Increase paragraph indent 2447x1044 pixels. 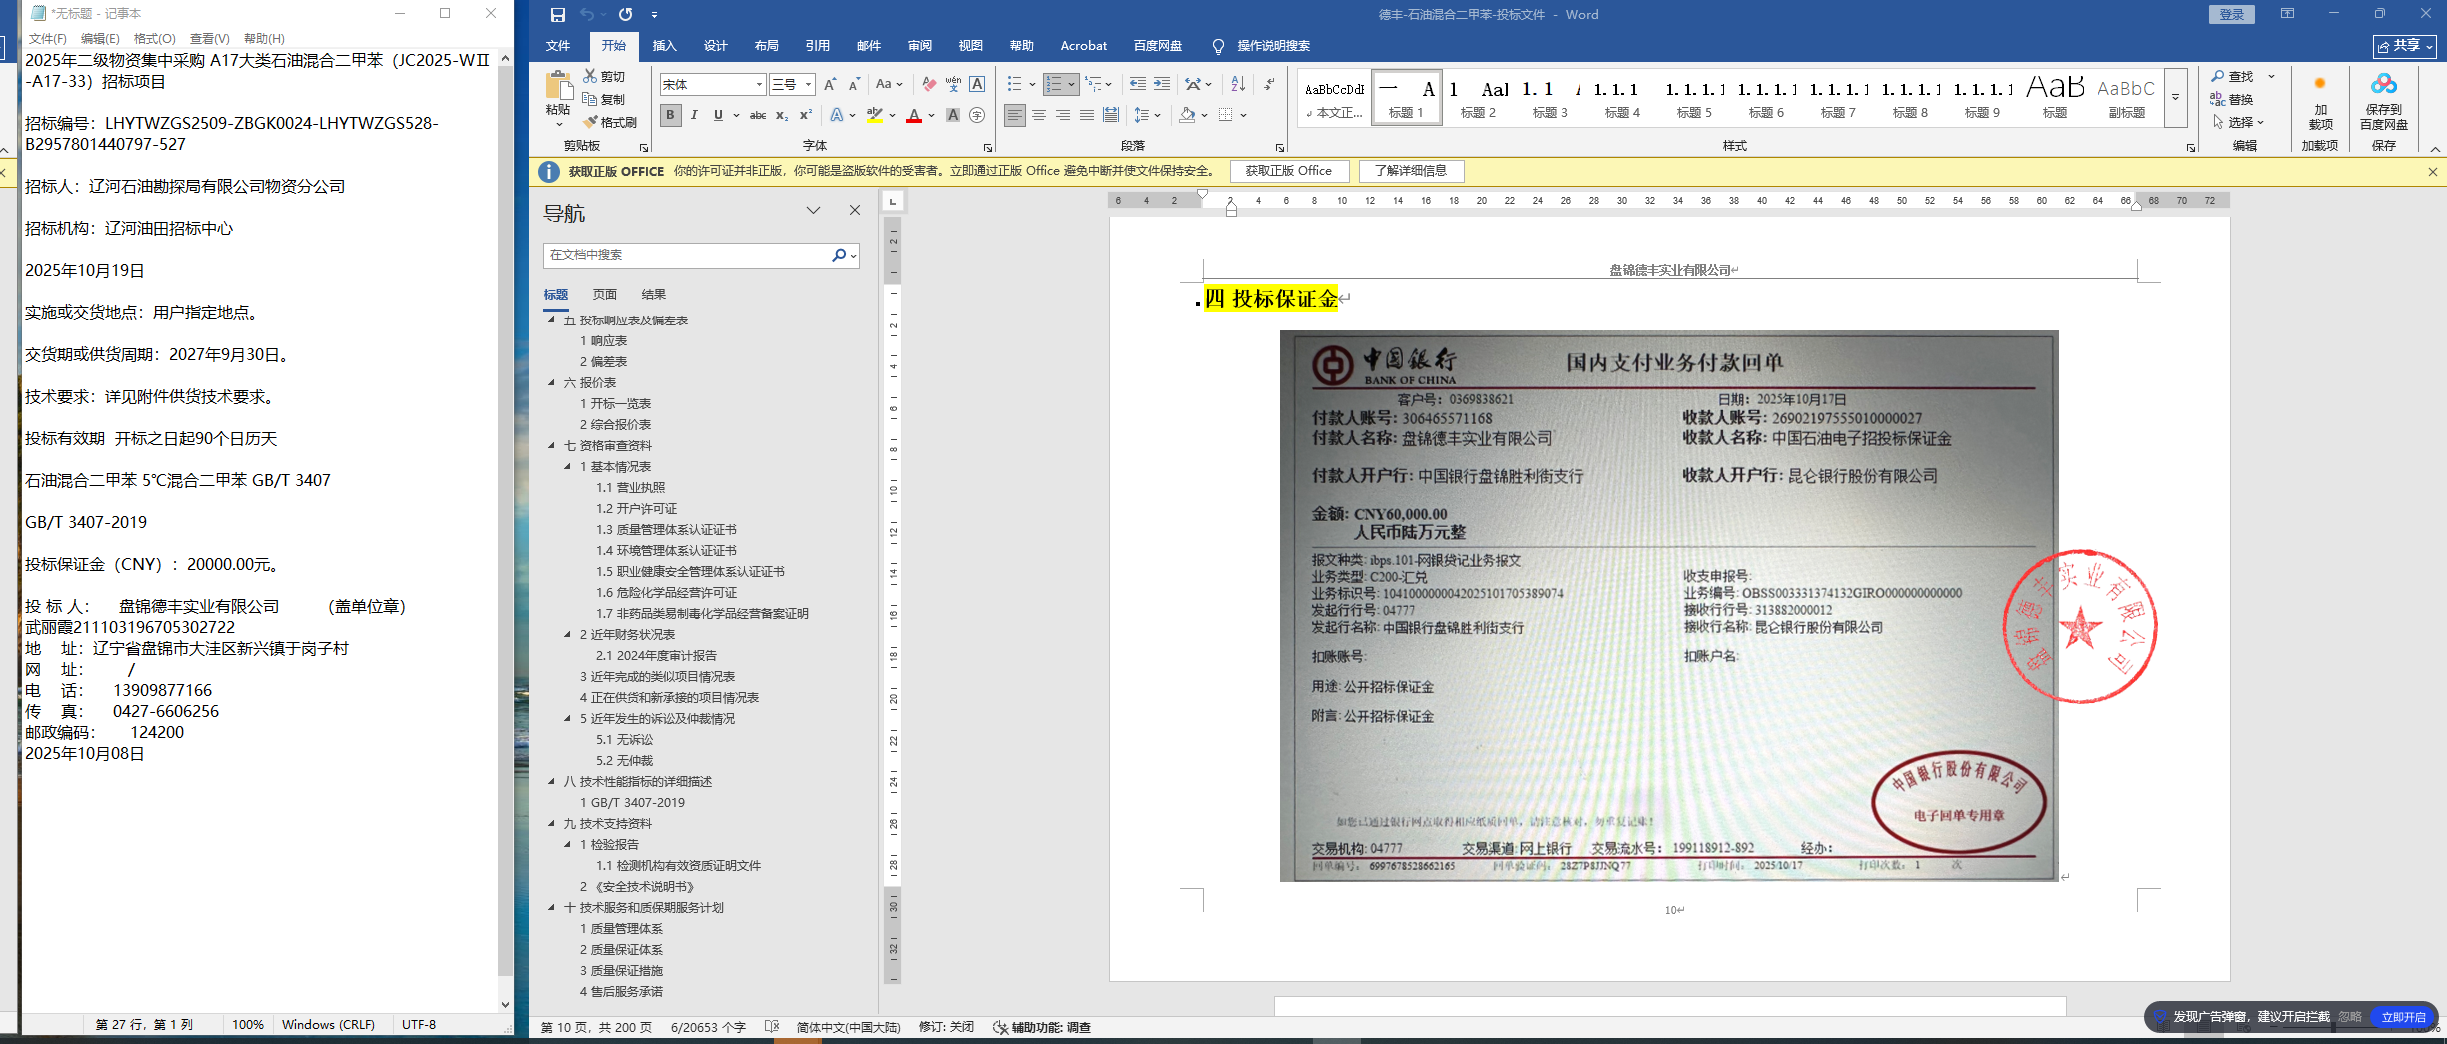click(1161, 85)
